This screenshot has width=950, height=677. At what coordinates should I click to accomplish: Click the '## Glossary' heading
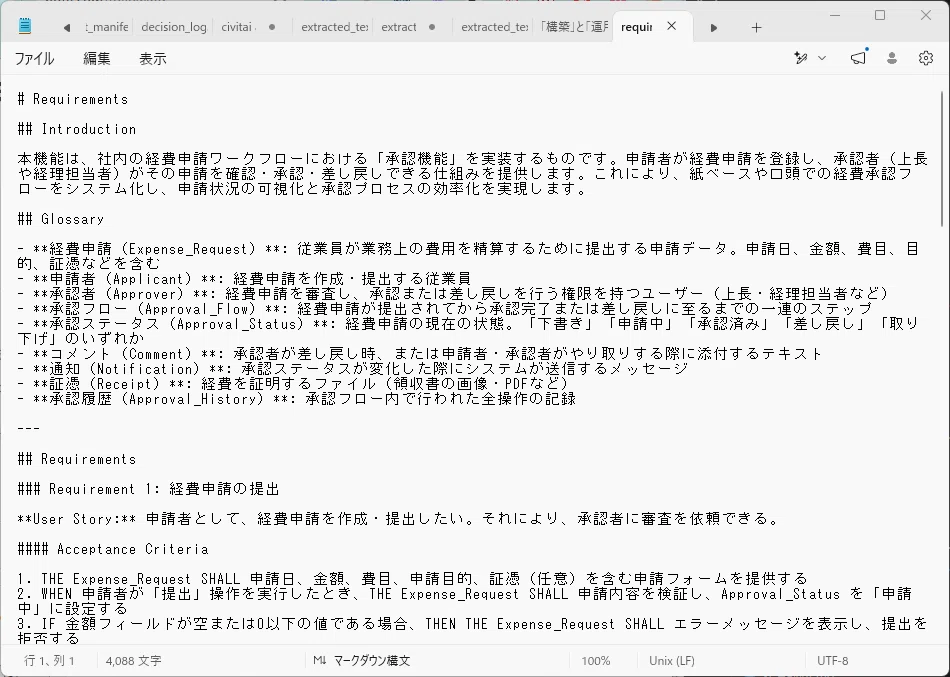[61, 219]
